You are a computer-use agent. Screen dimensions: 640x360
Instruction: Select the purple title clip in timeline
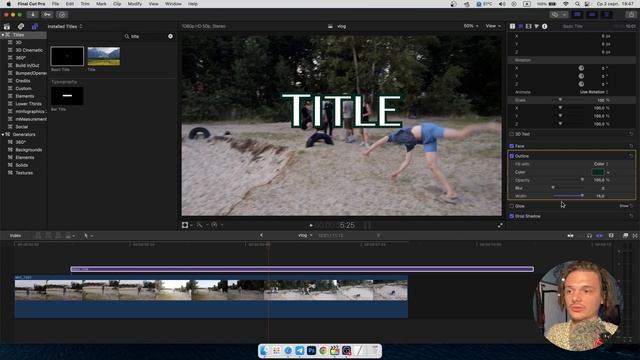[302, 269]
